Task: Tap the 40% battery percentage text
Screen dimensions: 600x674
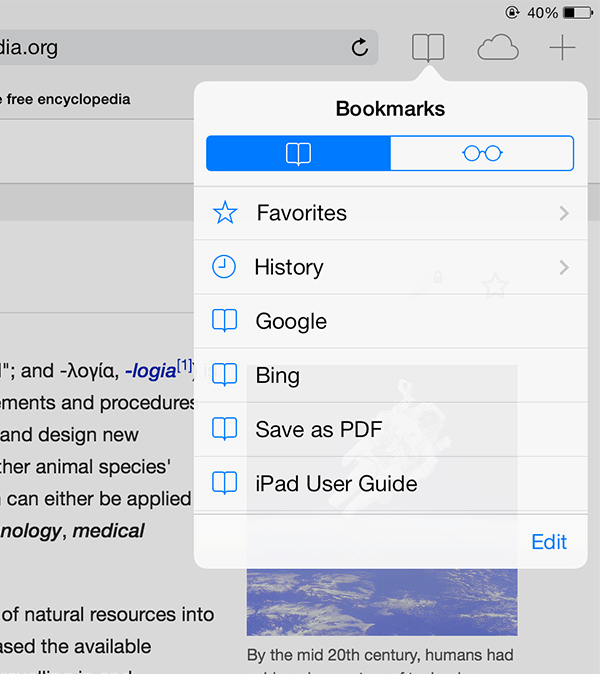Action: coord(542,13)
